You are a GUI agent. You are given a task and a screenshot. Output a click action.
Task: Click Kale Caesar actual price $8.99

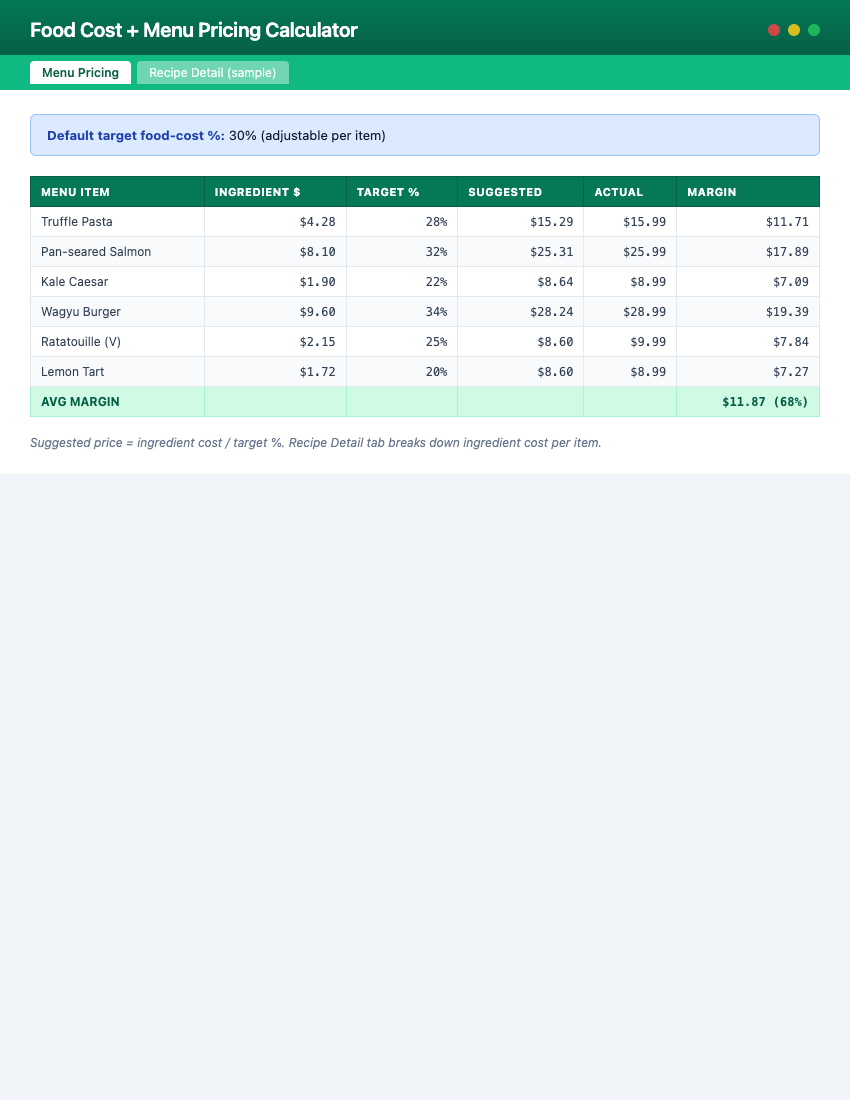(x=648, y=282)
